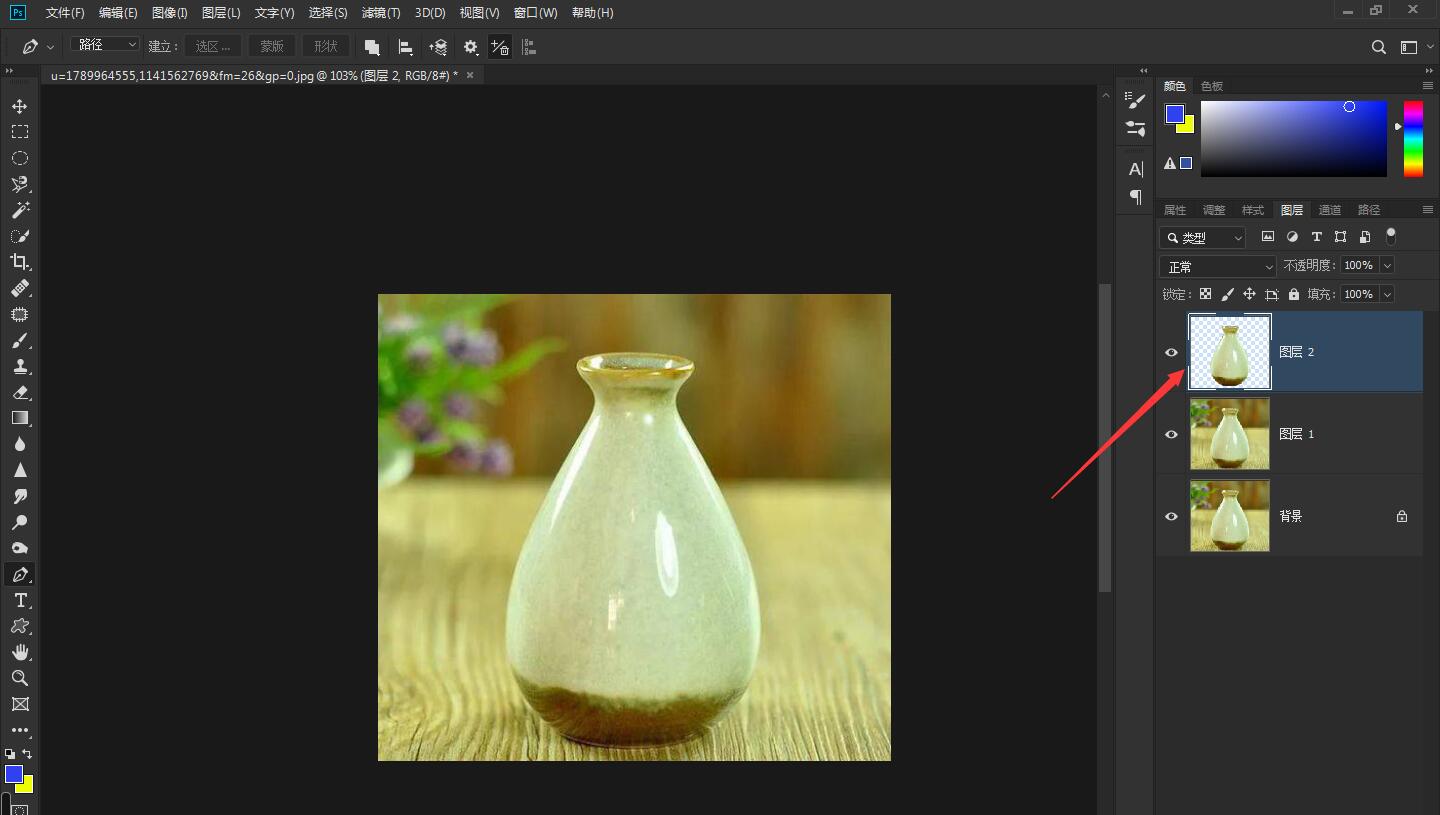Toggle visibility of 图层 1 layer
The image size is (1440, 815).
[1171, 434]
